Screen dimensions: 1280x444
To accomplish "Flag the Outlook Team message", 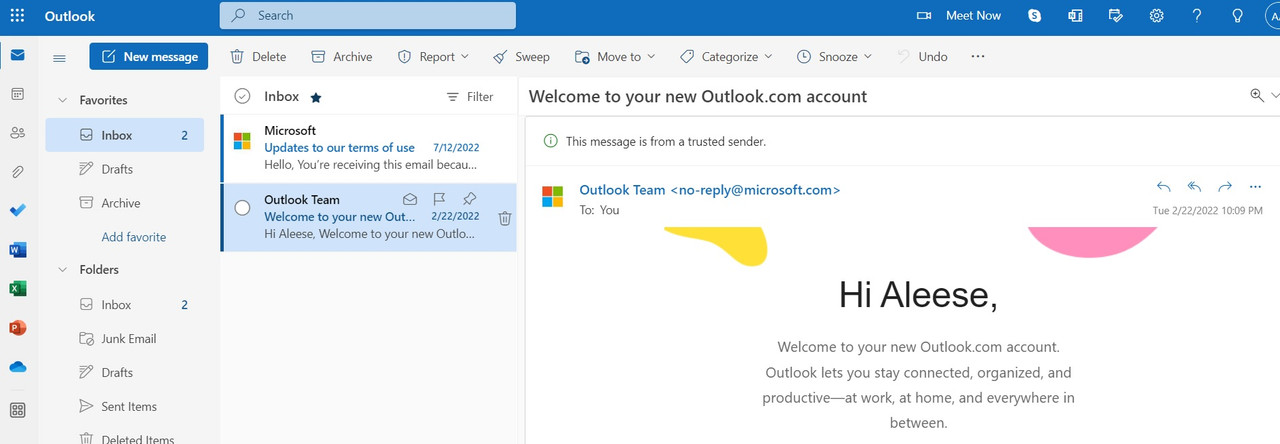I will pyautogui.click(x=439, y=199).
